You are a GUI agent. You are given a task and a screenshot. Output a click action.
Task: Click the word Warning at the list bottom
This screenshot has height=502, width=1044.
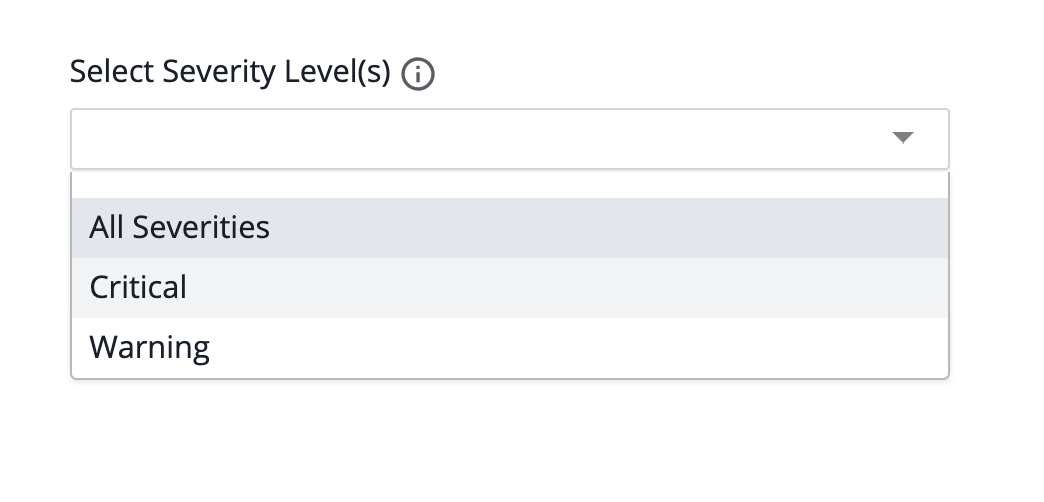[x=150, y=348]
